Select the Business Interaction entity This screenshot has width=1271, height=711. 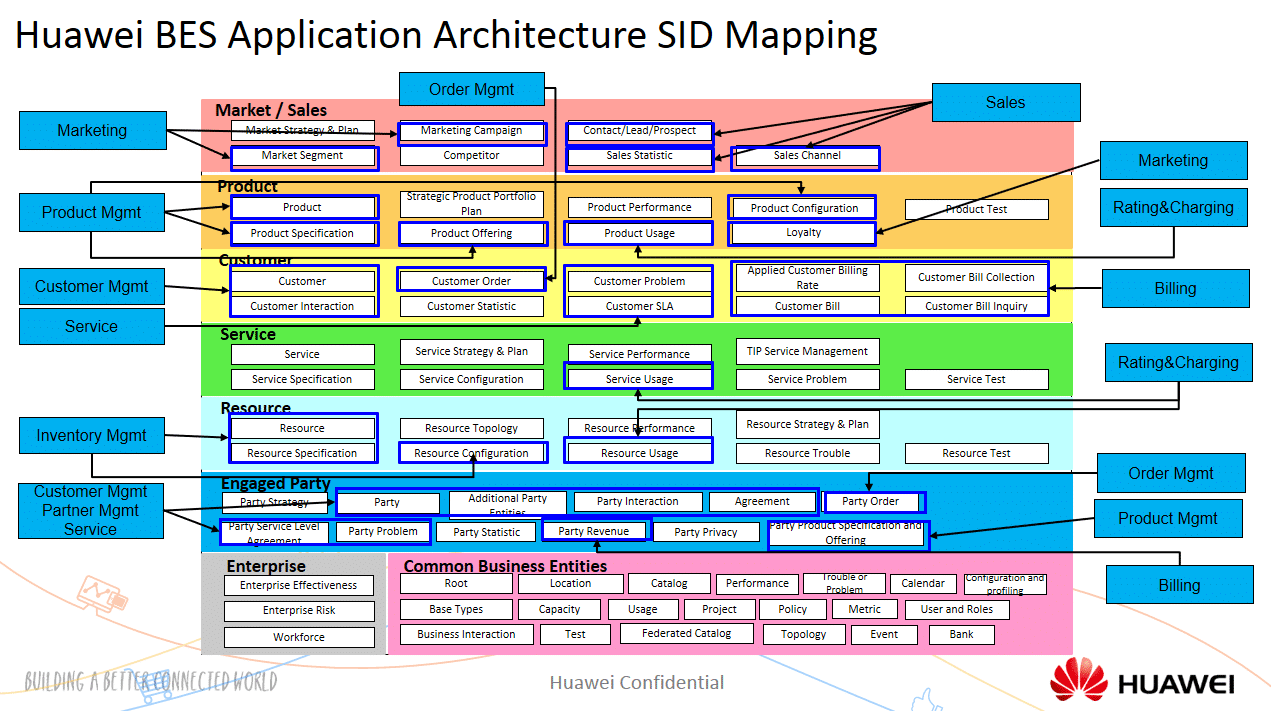467,634
